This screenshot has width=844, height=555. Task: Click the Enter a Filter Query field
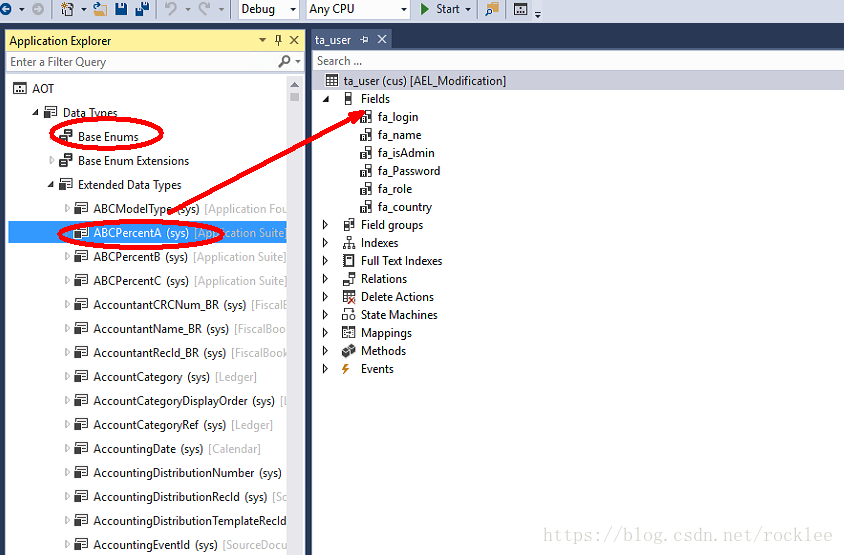click(x=142, y=62)
